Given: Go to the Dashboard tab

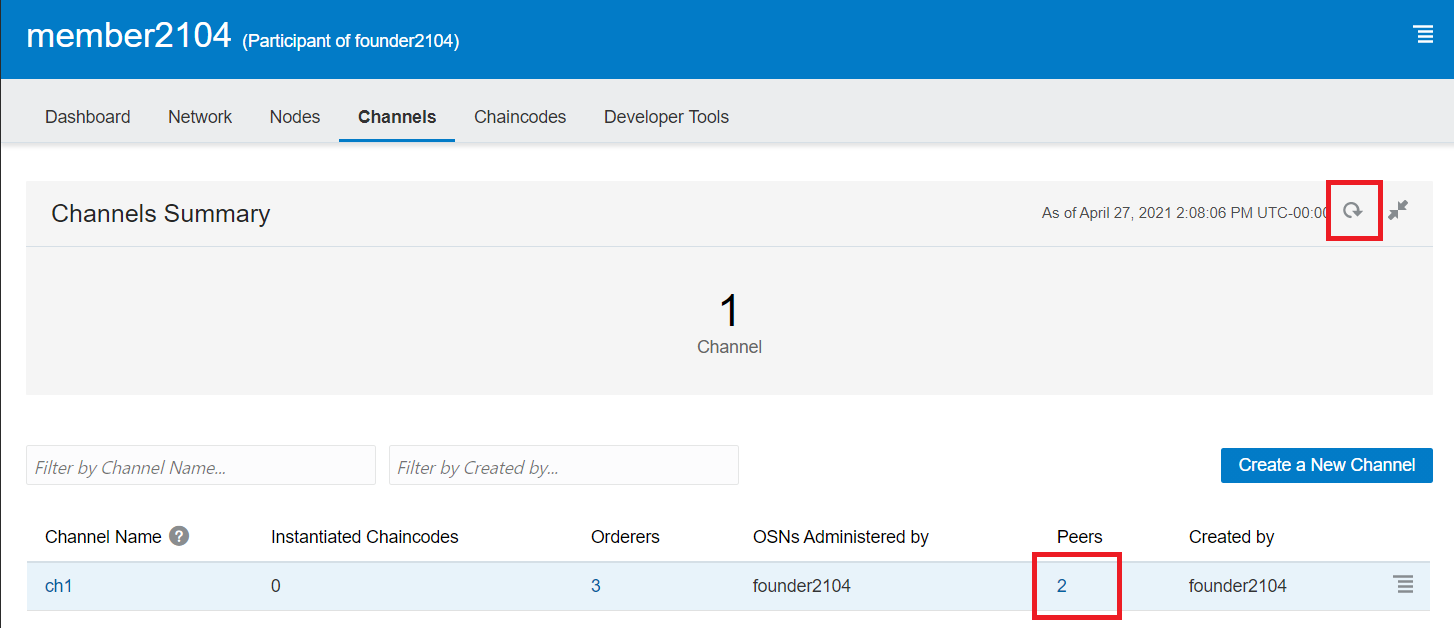Looking at the screenshot, I should 88,117.
